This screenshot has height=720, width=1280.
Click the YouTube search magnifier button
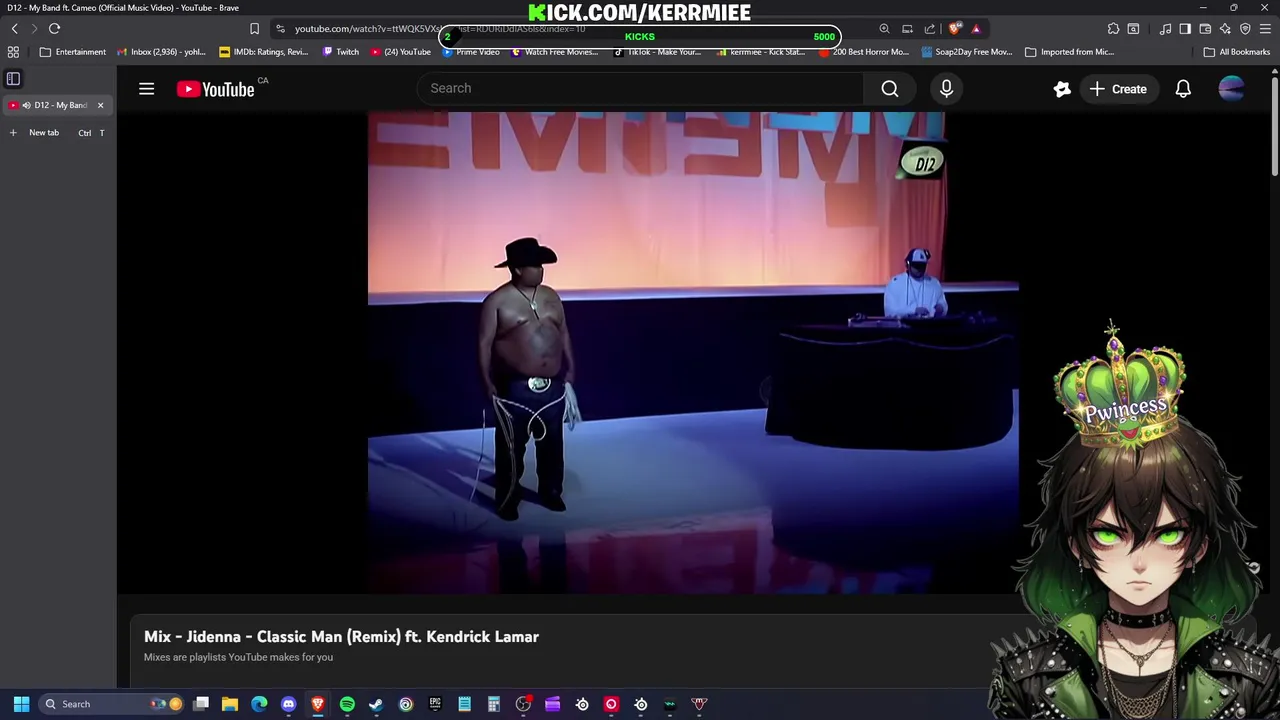[890, 89]
